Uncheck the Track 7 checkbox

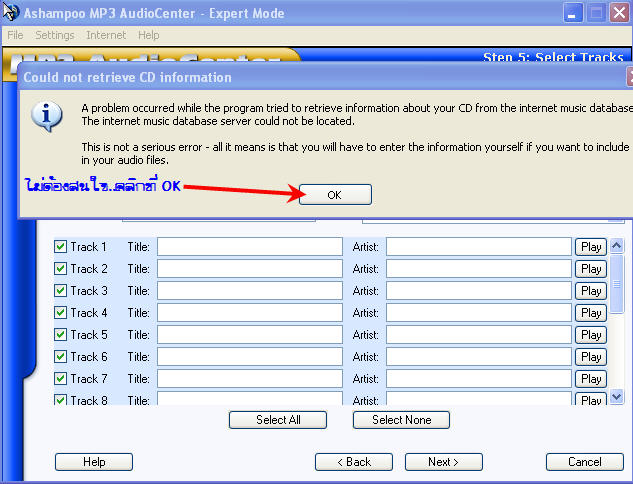click(x=61, y=379)
